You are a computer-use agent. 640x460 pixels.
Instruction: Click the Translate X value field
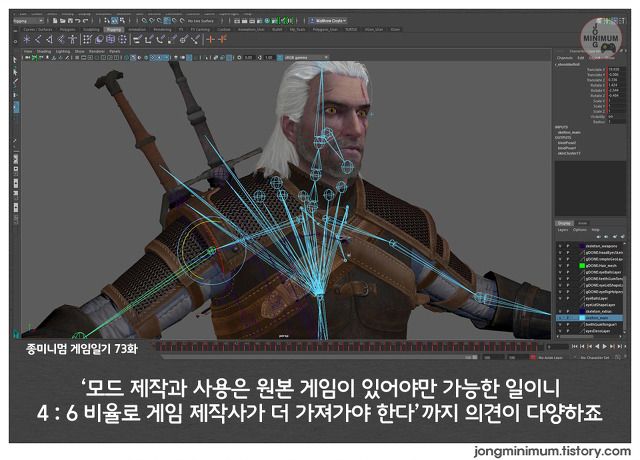click(617, 70)
